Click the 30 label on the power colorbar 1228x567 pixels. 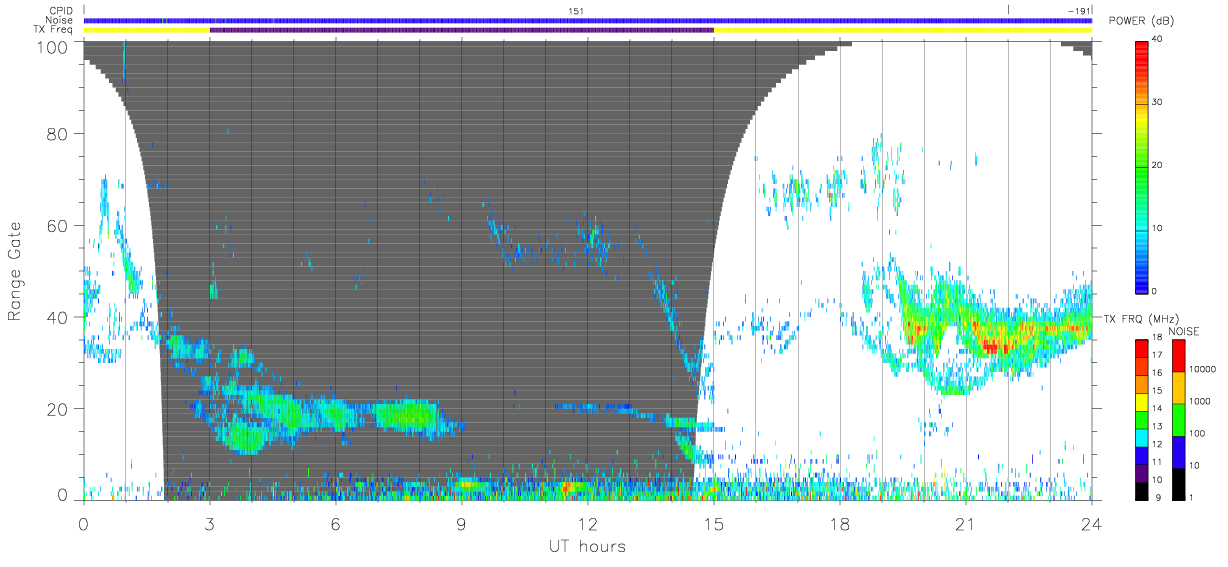point(1158,102)
